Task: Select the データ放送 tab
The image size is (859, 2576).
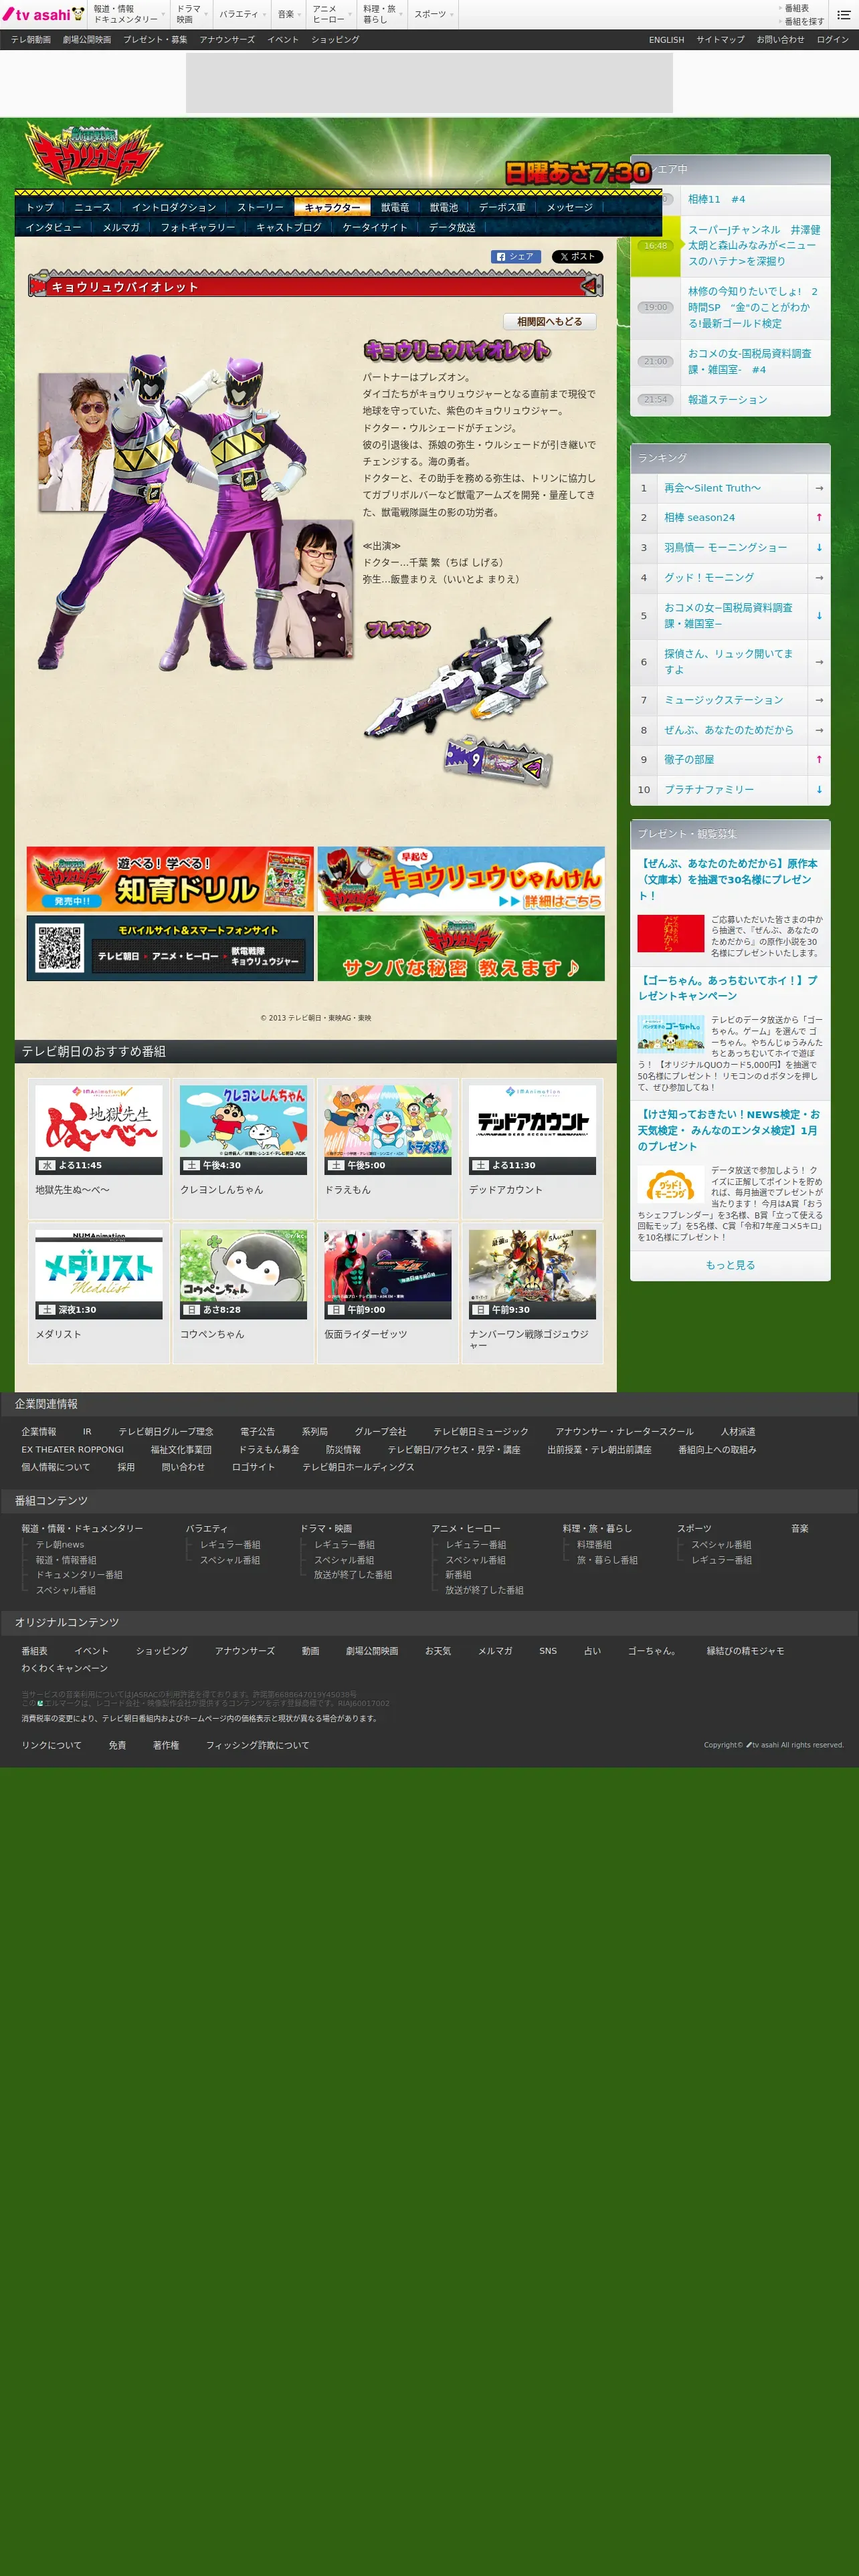Action: pyautogui.click(x=452, y=227)
